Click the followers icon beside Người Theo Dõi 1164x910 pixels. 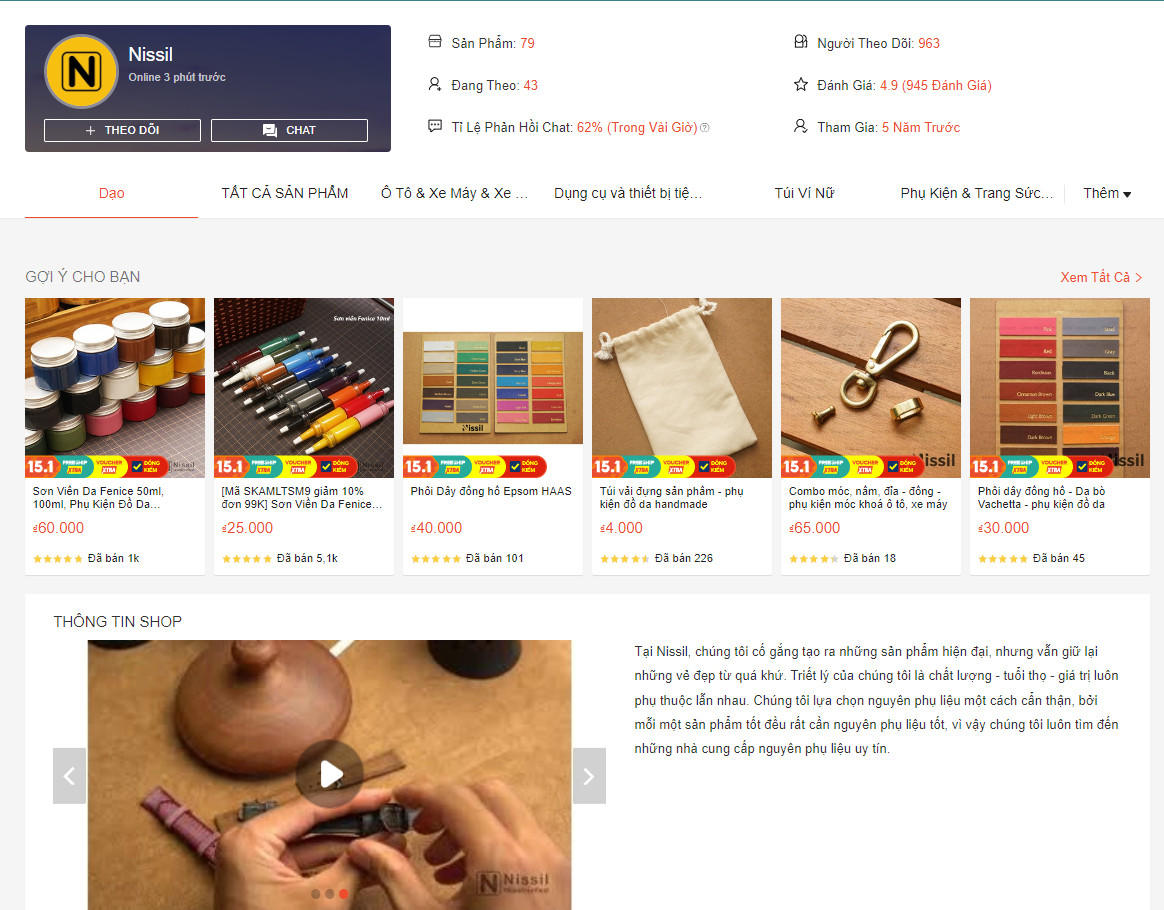800,42
